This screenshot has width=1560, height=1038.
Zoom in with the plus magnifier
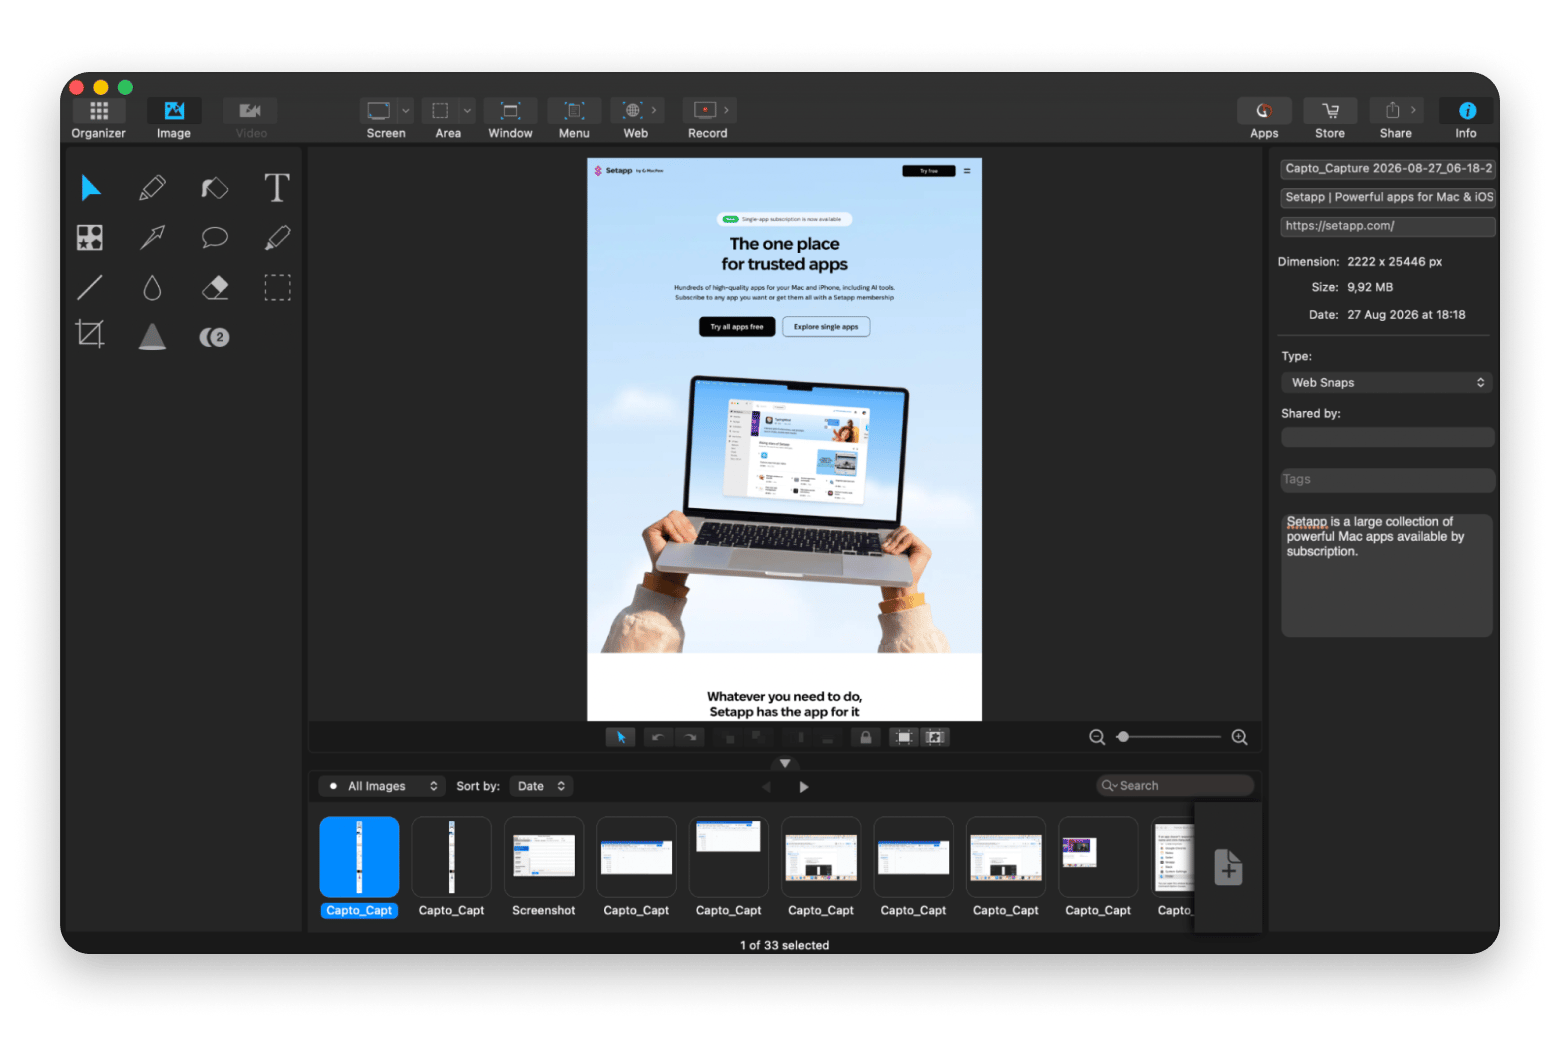[x=1240, y=738]
